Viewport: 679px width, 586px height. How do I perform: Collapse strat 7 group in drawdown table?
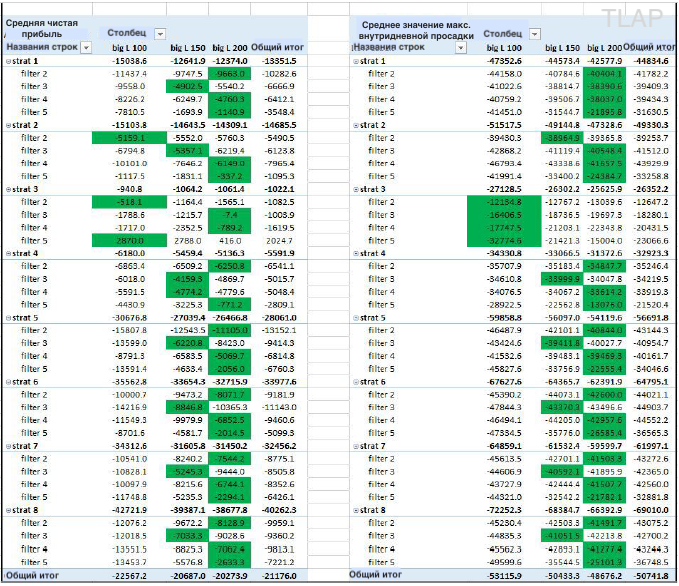tap(356, 447)
